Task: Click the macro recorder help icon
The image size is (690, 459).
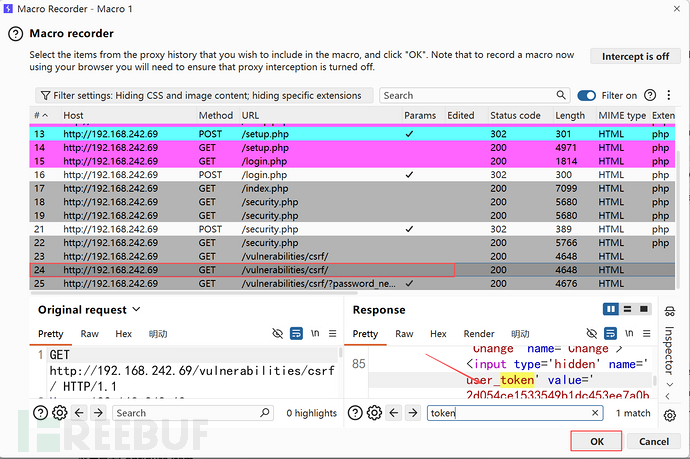Action: [15, 33]
